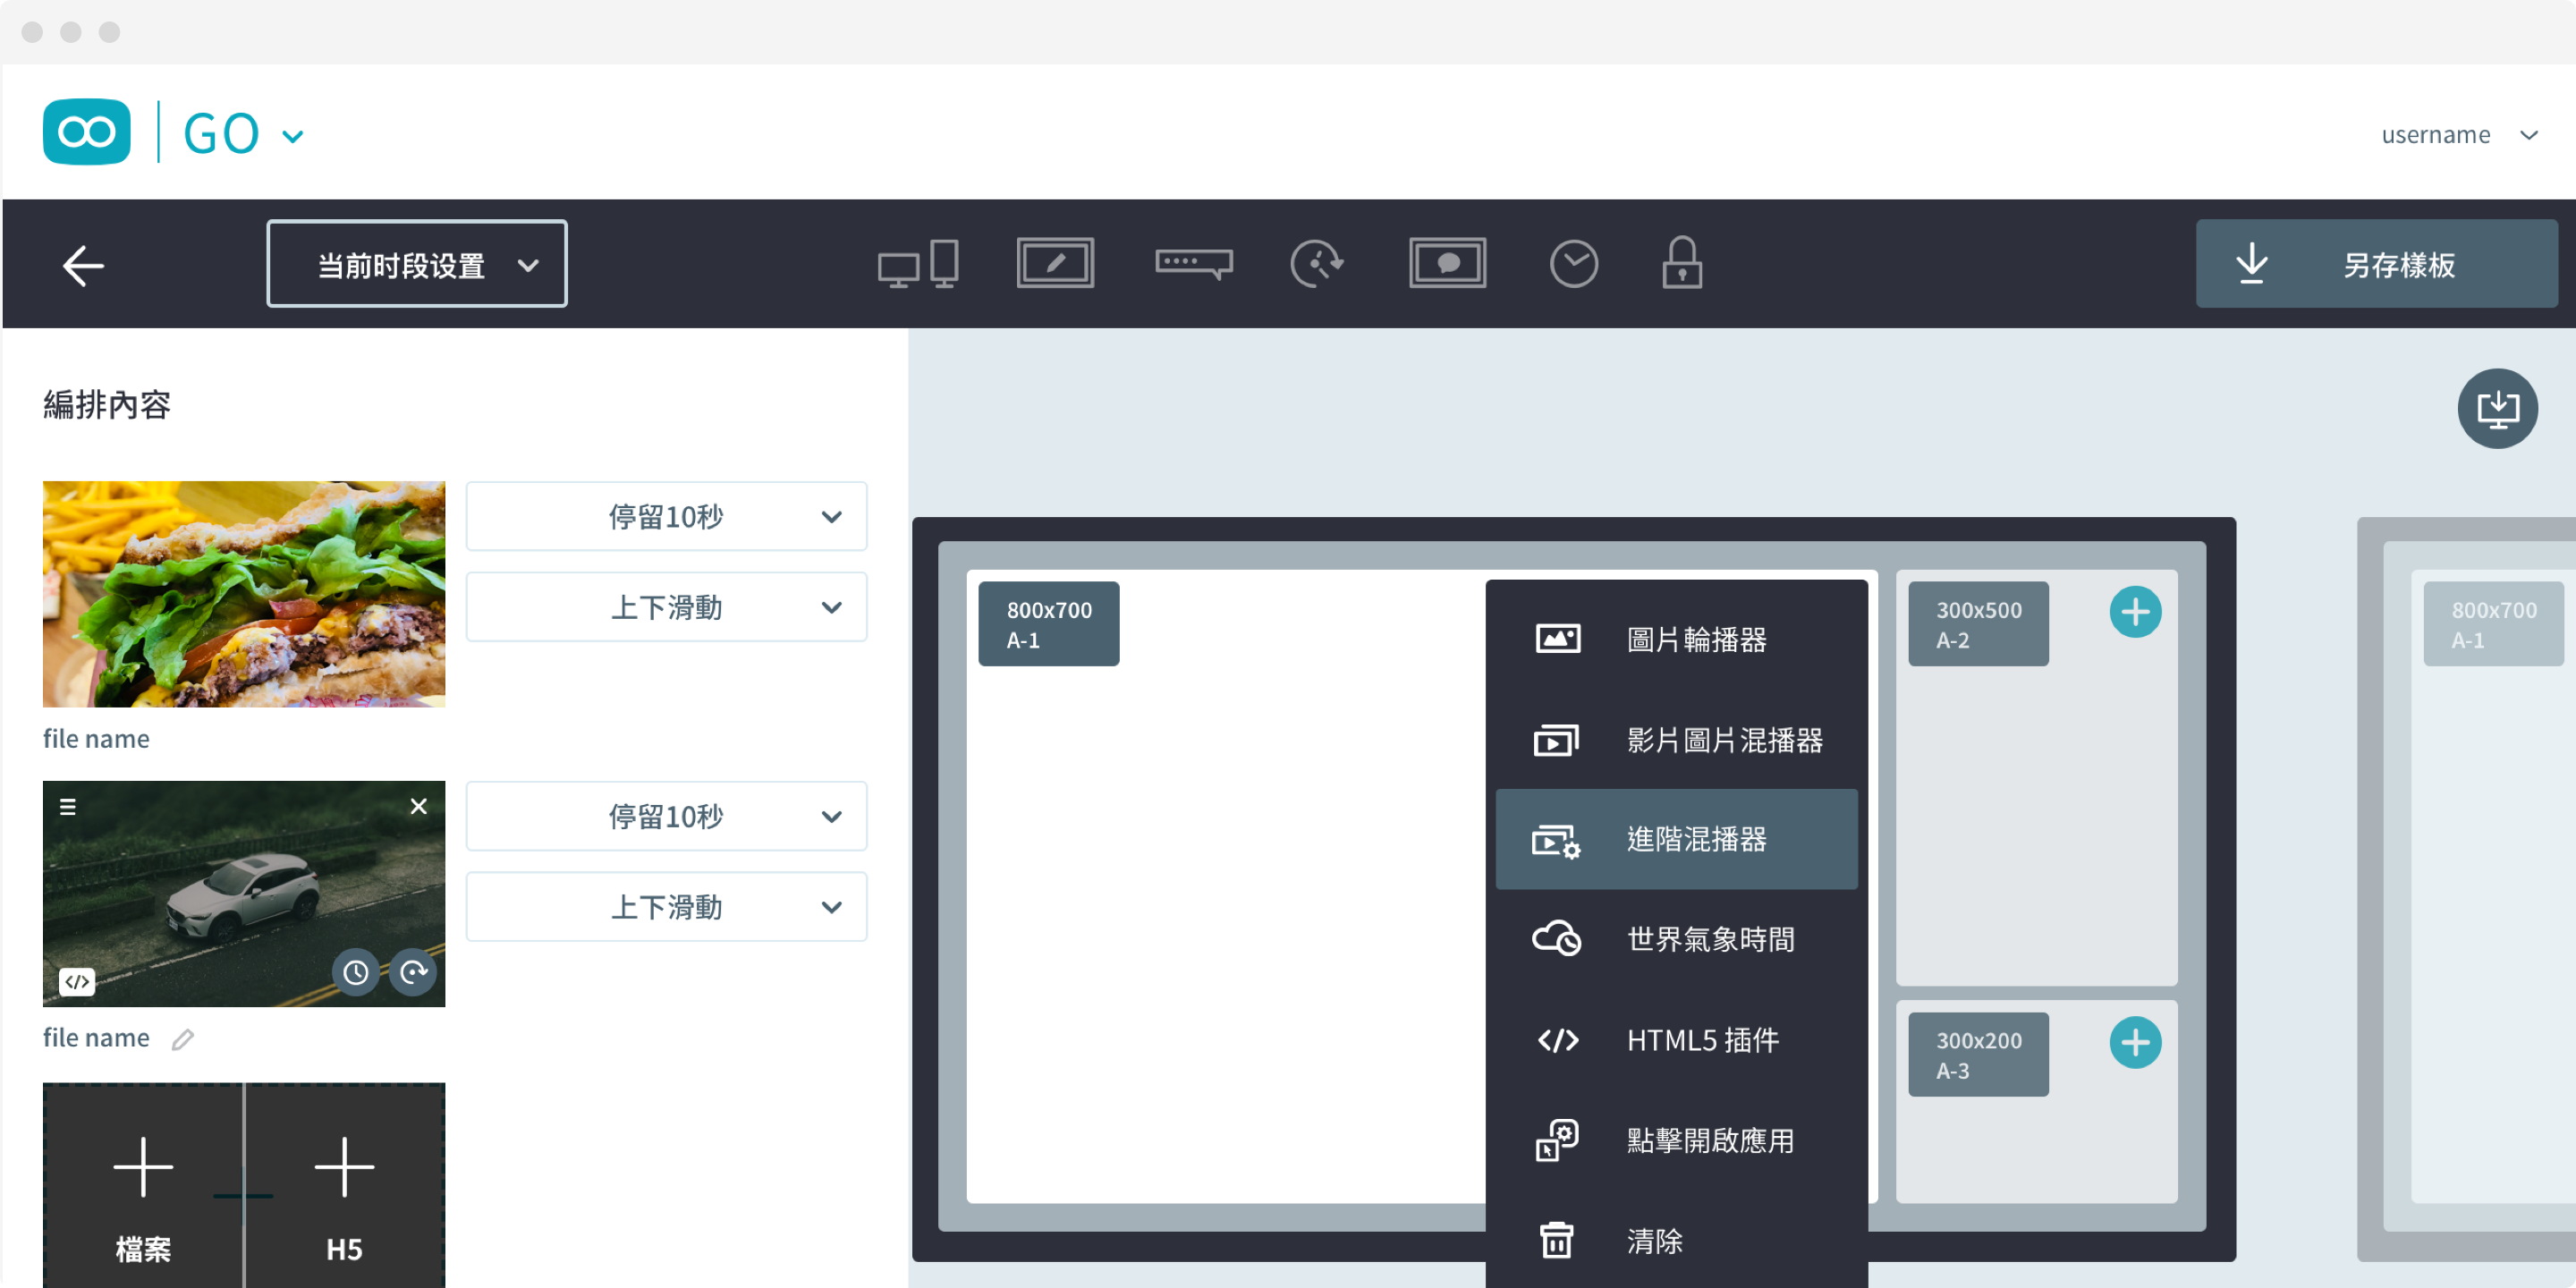Click the back arrow in toolbar
This screenshot has height=1288, width=2576.
pyautogui.click(x=83, y=265)
